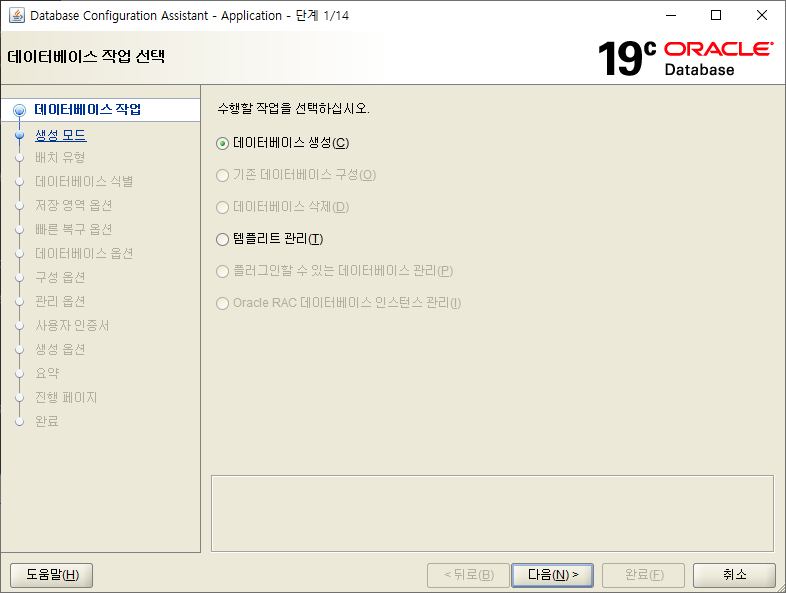Click the 진행 페이지 step
The image size is (786, 593).
66,398
